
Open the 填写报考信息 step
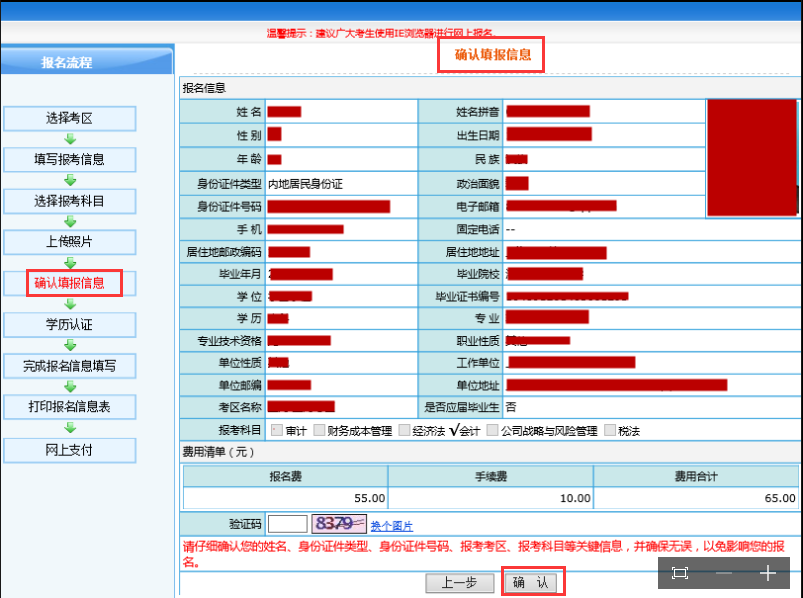[x=69, y=159]
